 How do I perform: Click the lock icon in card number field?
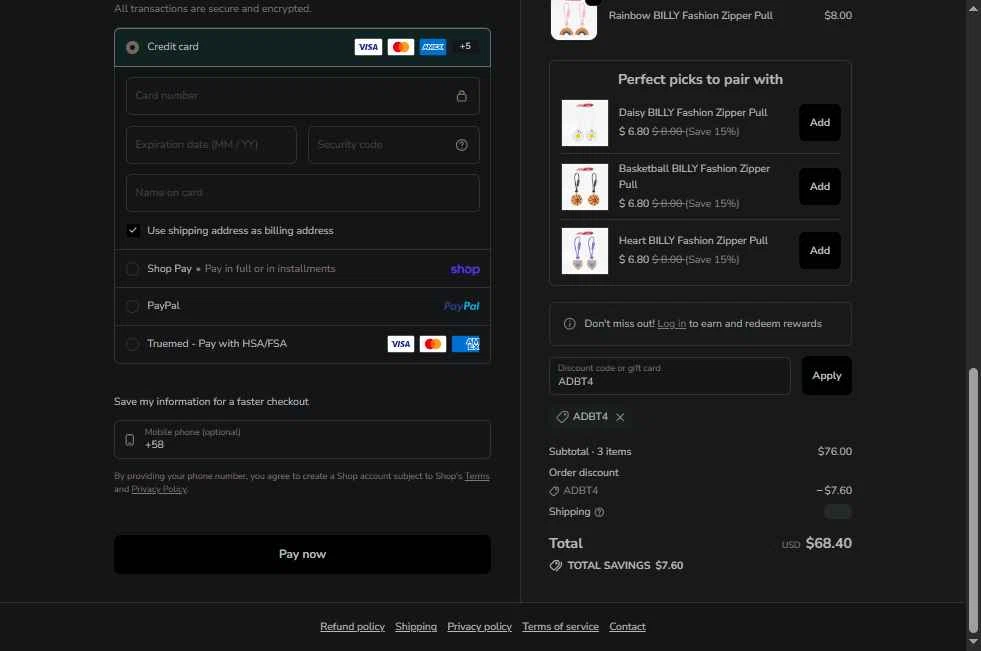(x=462, y=96)
